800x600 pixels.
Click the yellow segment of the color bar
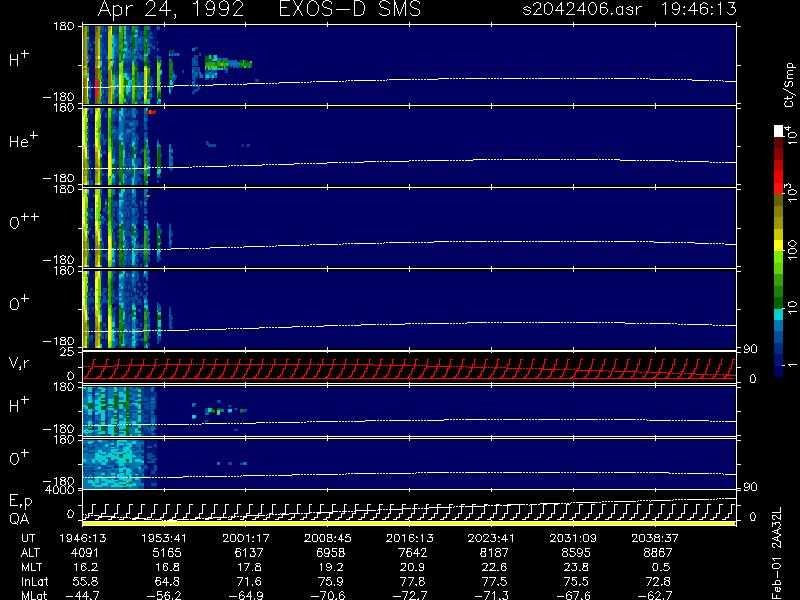(779, 246)
